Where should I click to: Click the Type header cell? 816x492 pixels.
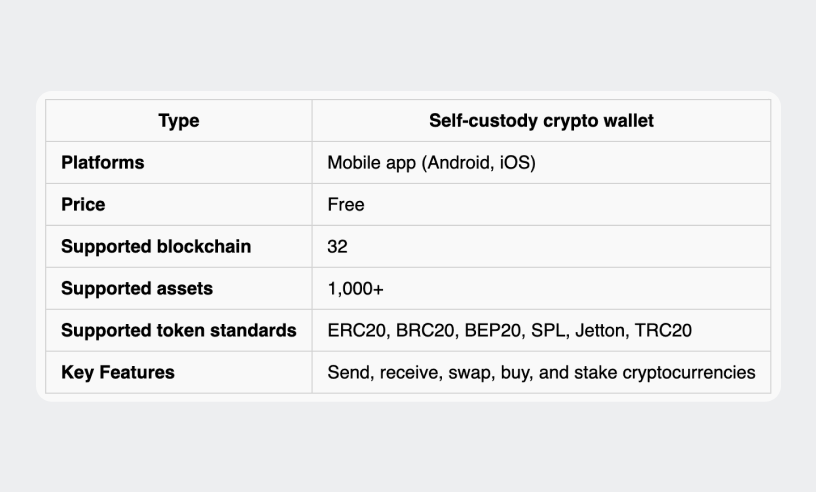coord(178,121)
